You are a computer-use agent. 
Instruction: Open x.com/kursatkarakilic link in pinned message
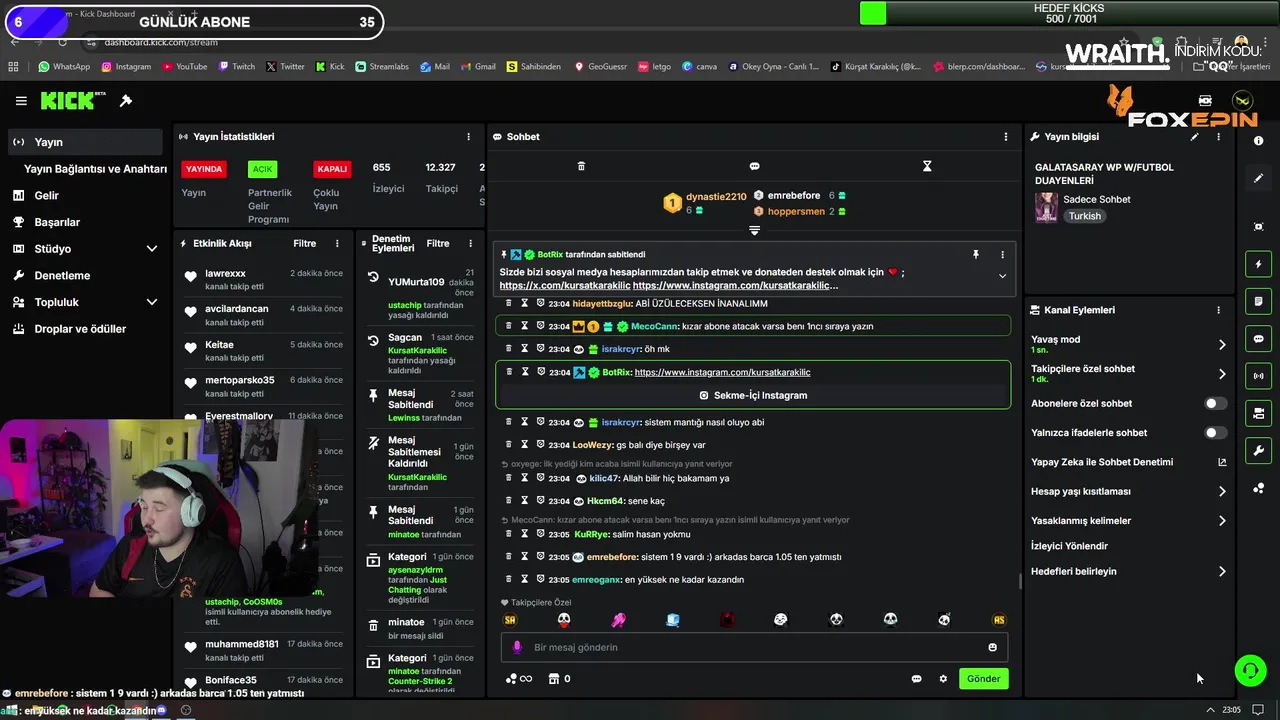click(x=565, y=286)
